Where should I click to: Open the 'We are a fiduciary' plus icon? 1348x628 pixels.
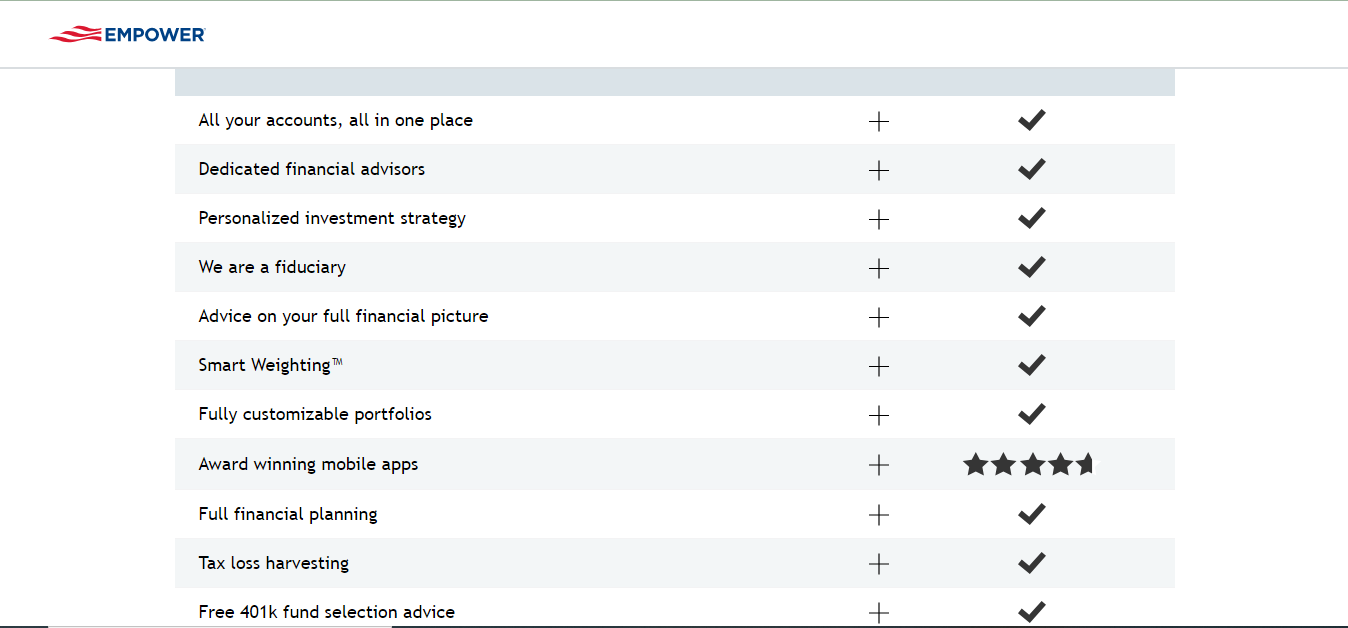point(878,268)
